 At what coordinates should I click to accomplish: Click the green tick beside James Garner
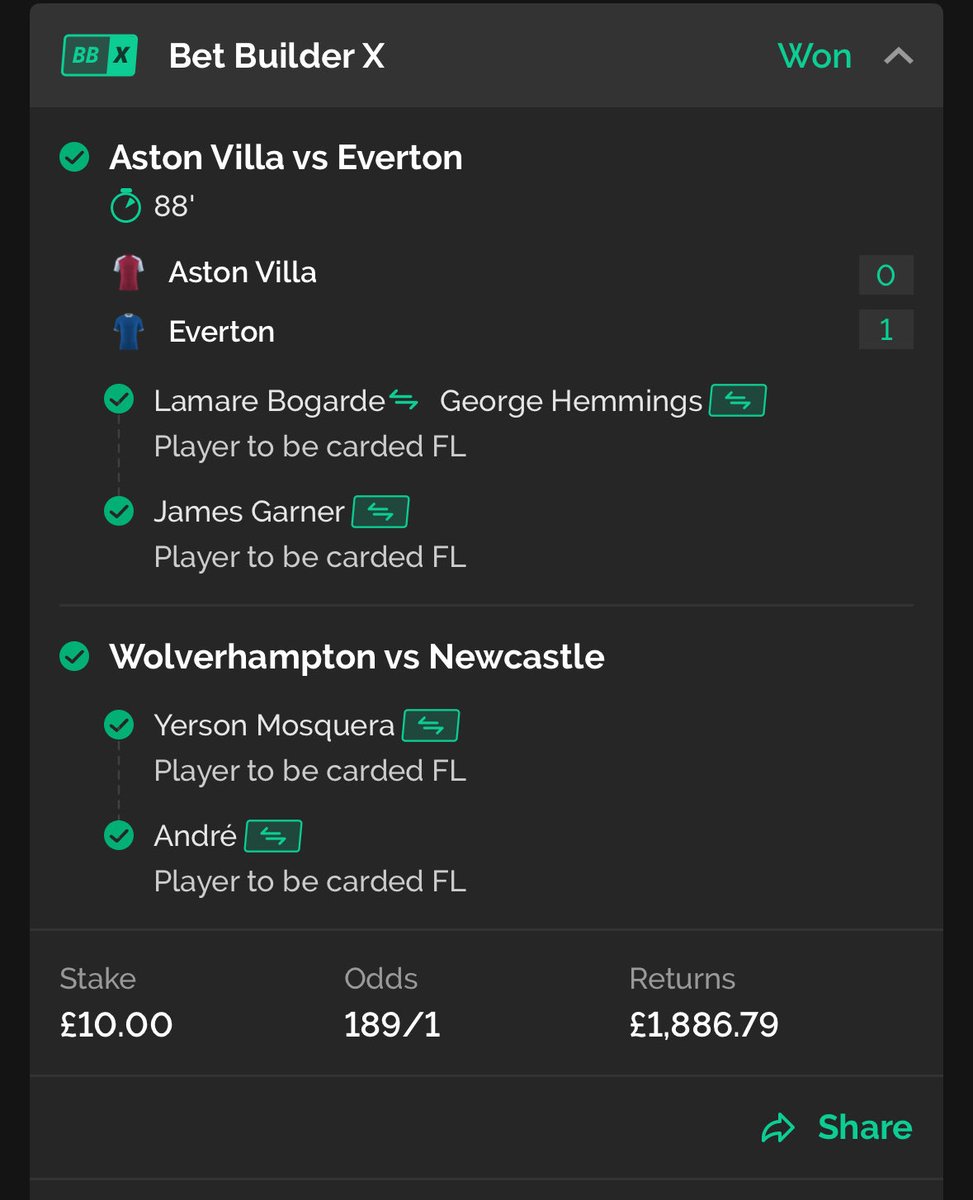click(119, 512)
